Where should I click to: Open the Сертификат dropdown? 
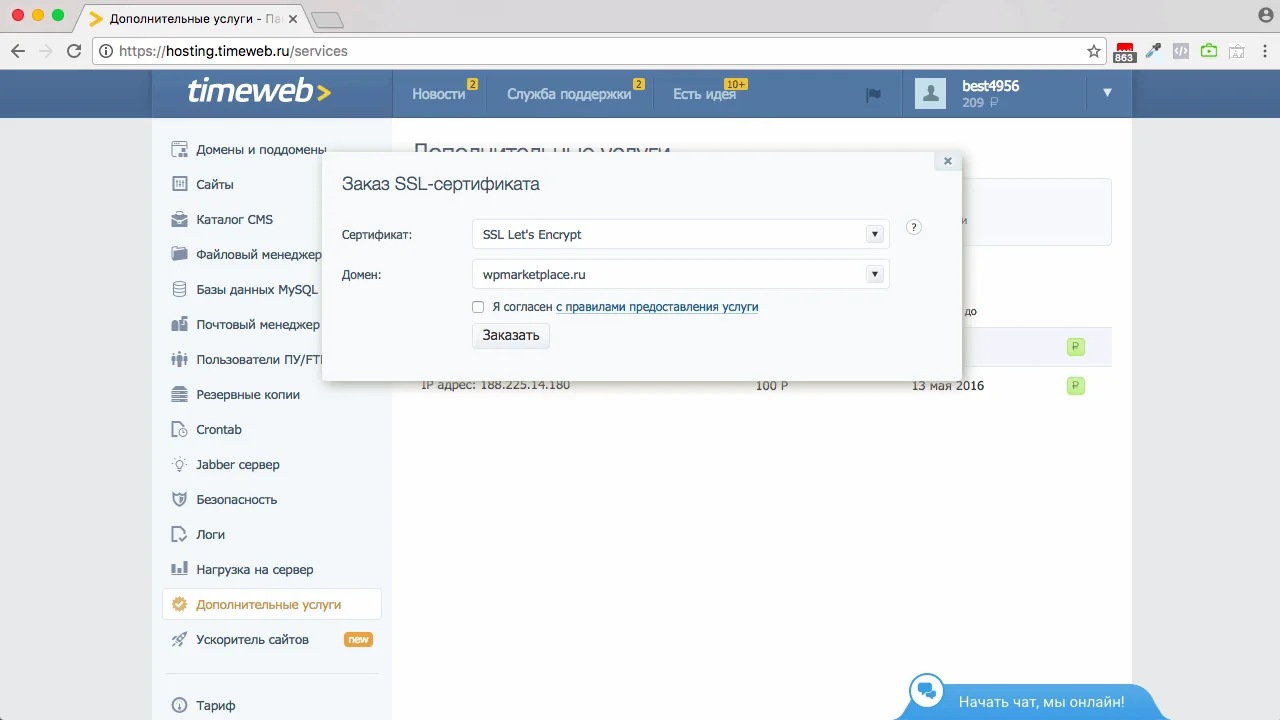[x=680, y=234]
